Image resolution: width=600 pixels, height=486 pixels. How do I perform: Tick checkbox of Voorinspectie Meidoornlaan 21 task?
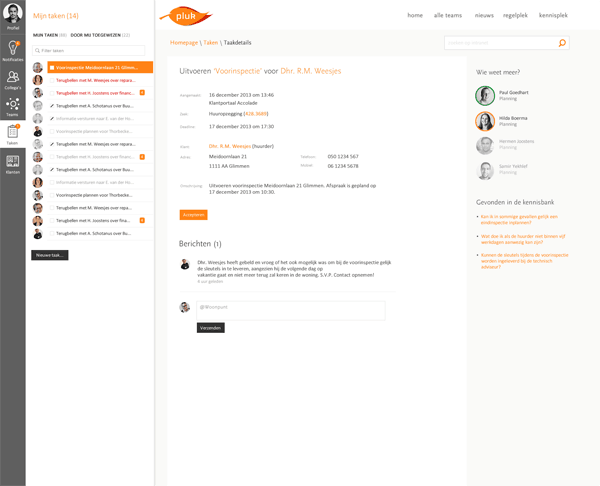pyautogui.click(x=52, y=68)
